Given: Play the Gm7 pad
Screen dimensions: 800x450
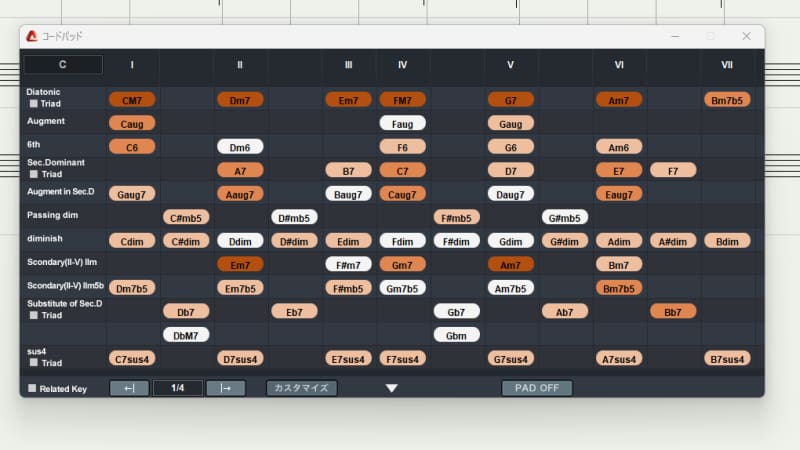Looking at the screenshot, I should coord(402,264).
